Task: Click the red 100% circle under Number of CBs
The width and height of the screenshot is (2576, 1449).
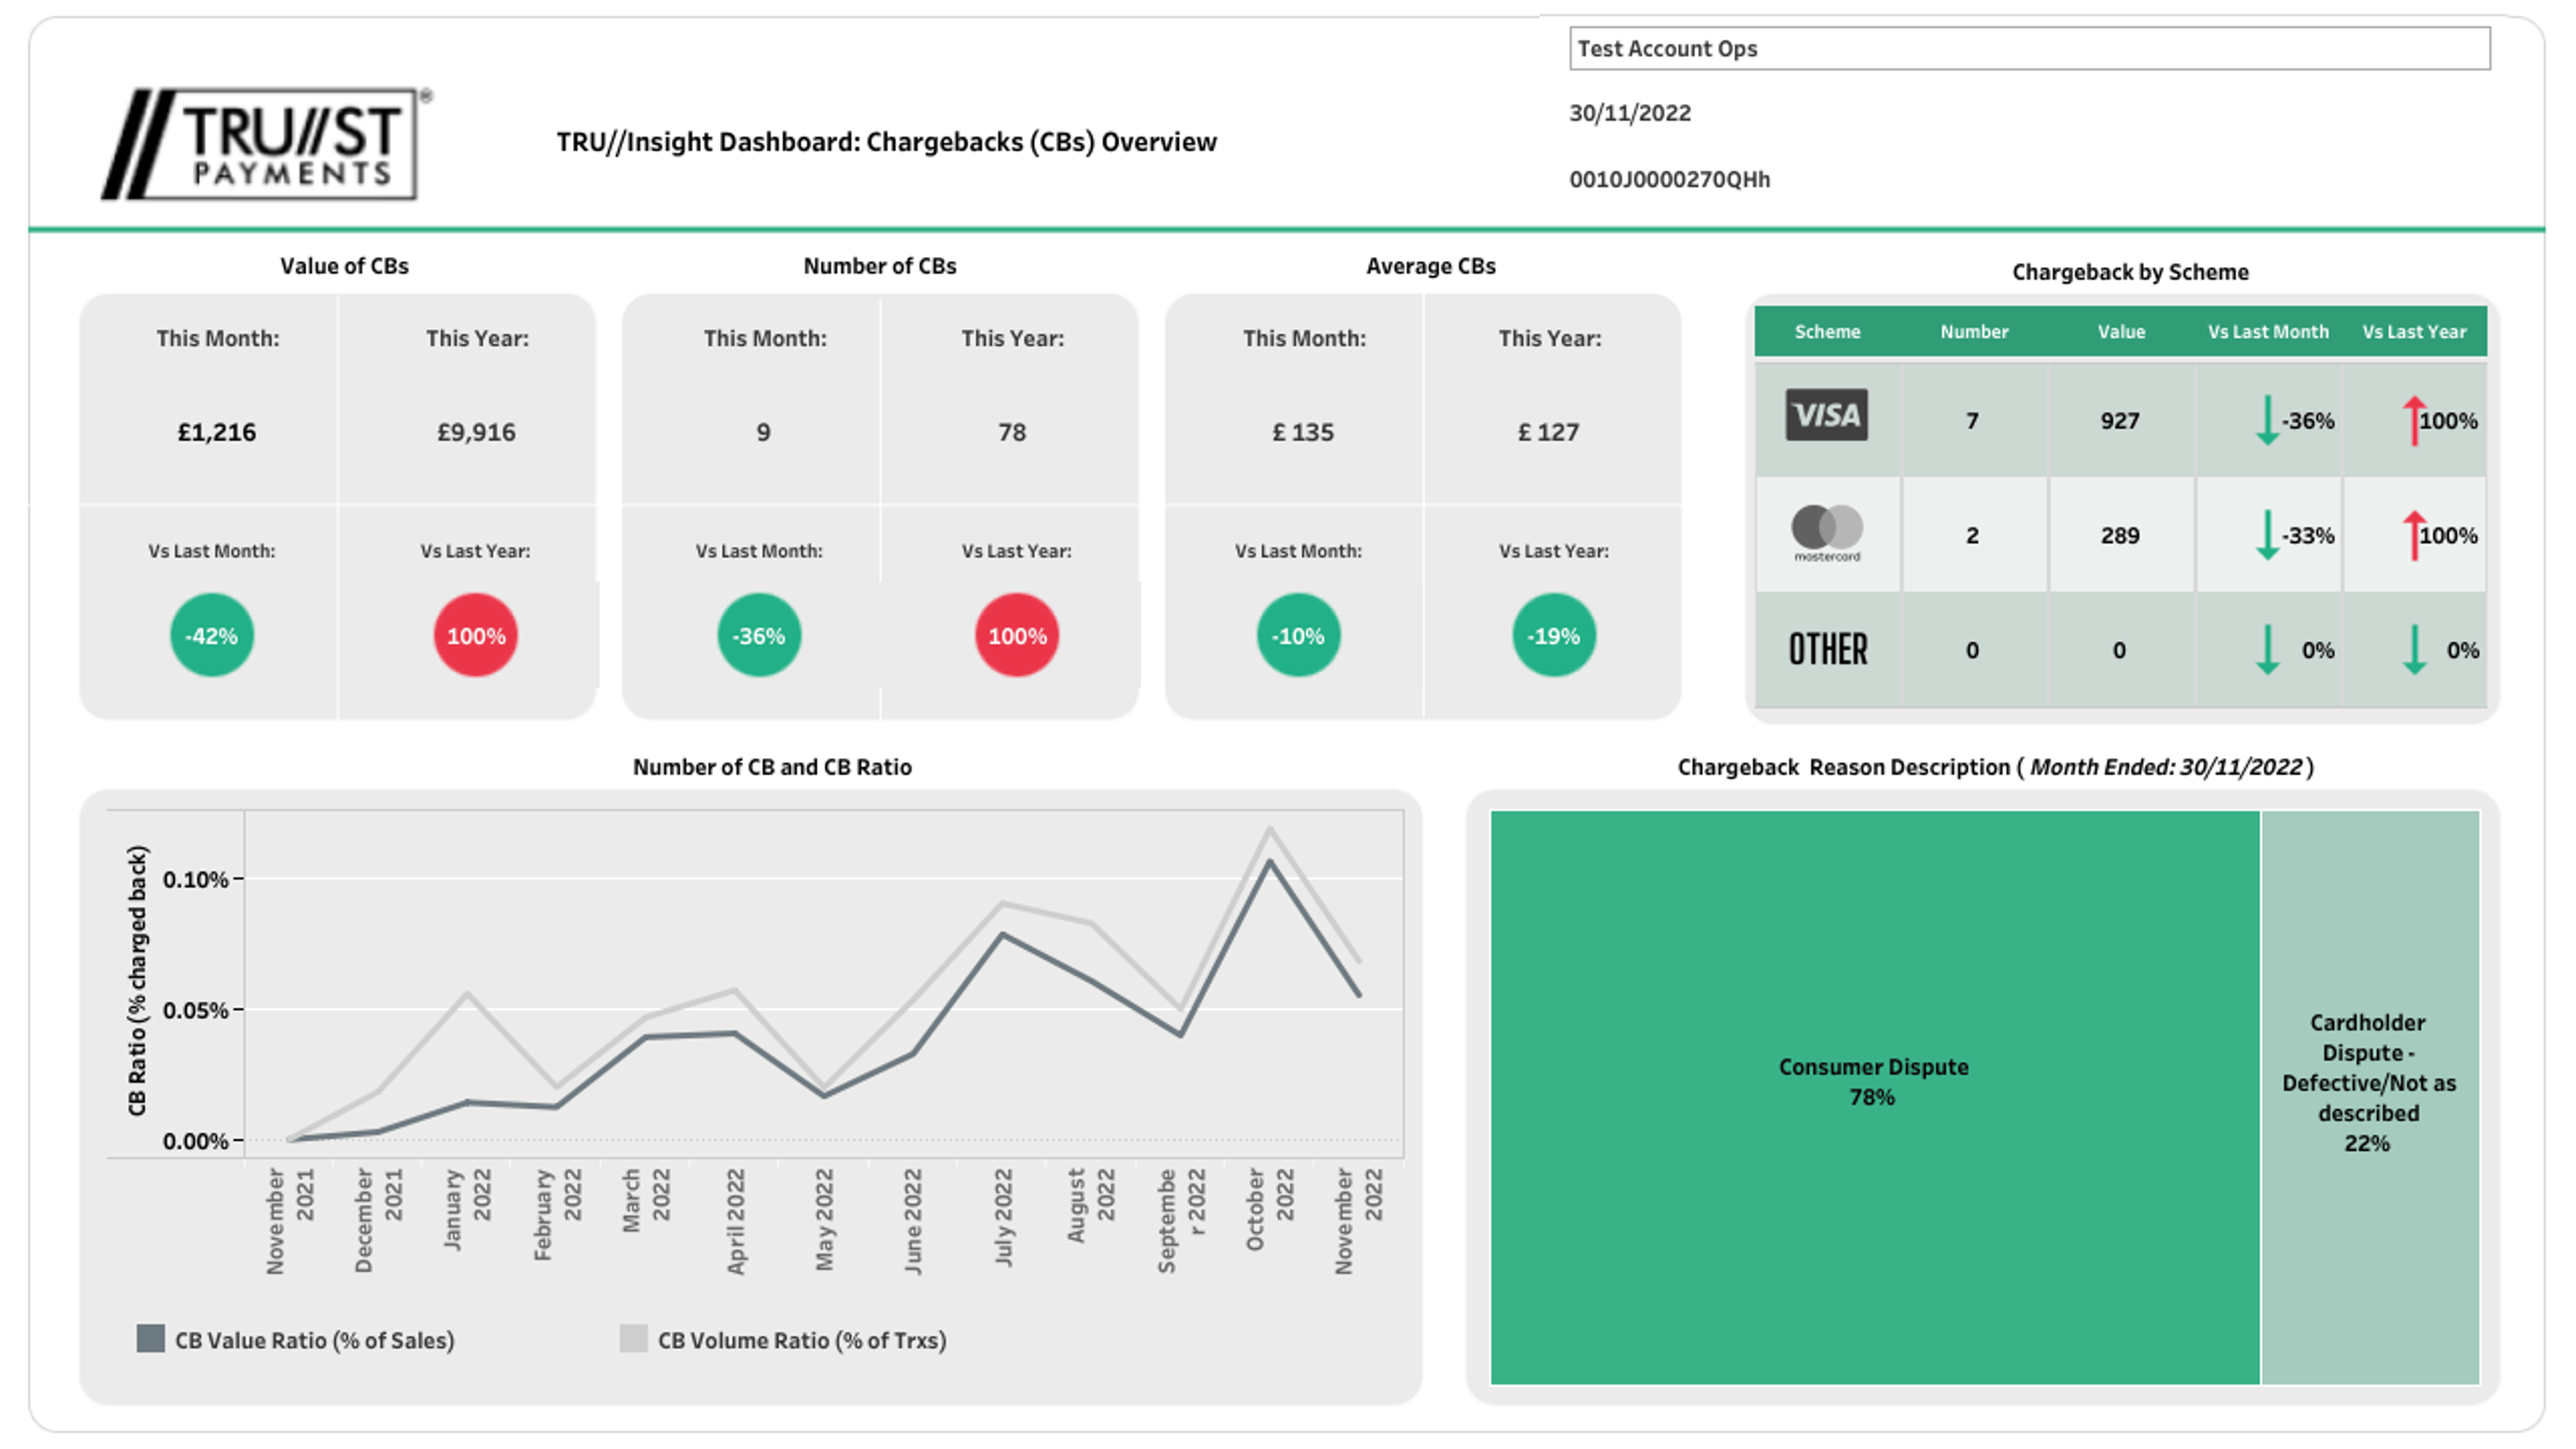Action: tap(1016, 636)
